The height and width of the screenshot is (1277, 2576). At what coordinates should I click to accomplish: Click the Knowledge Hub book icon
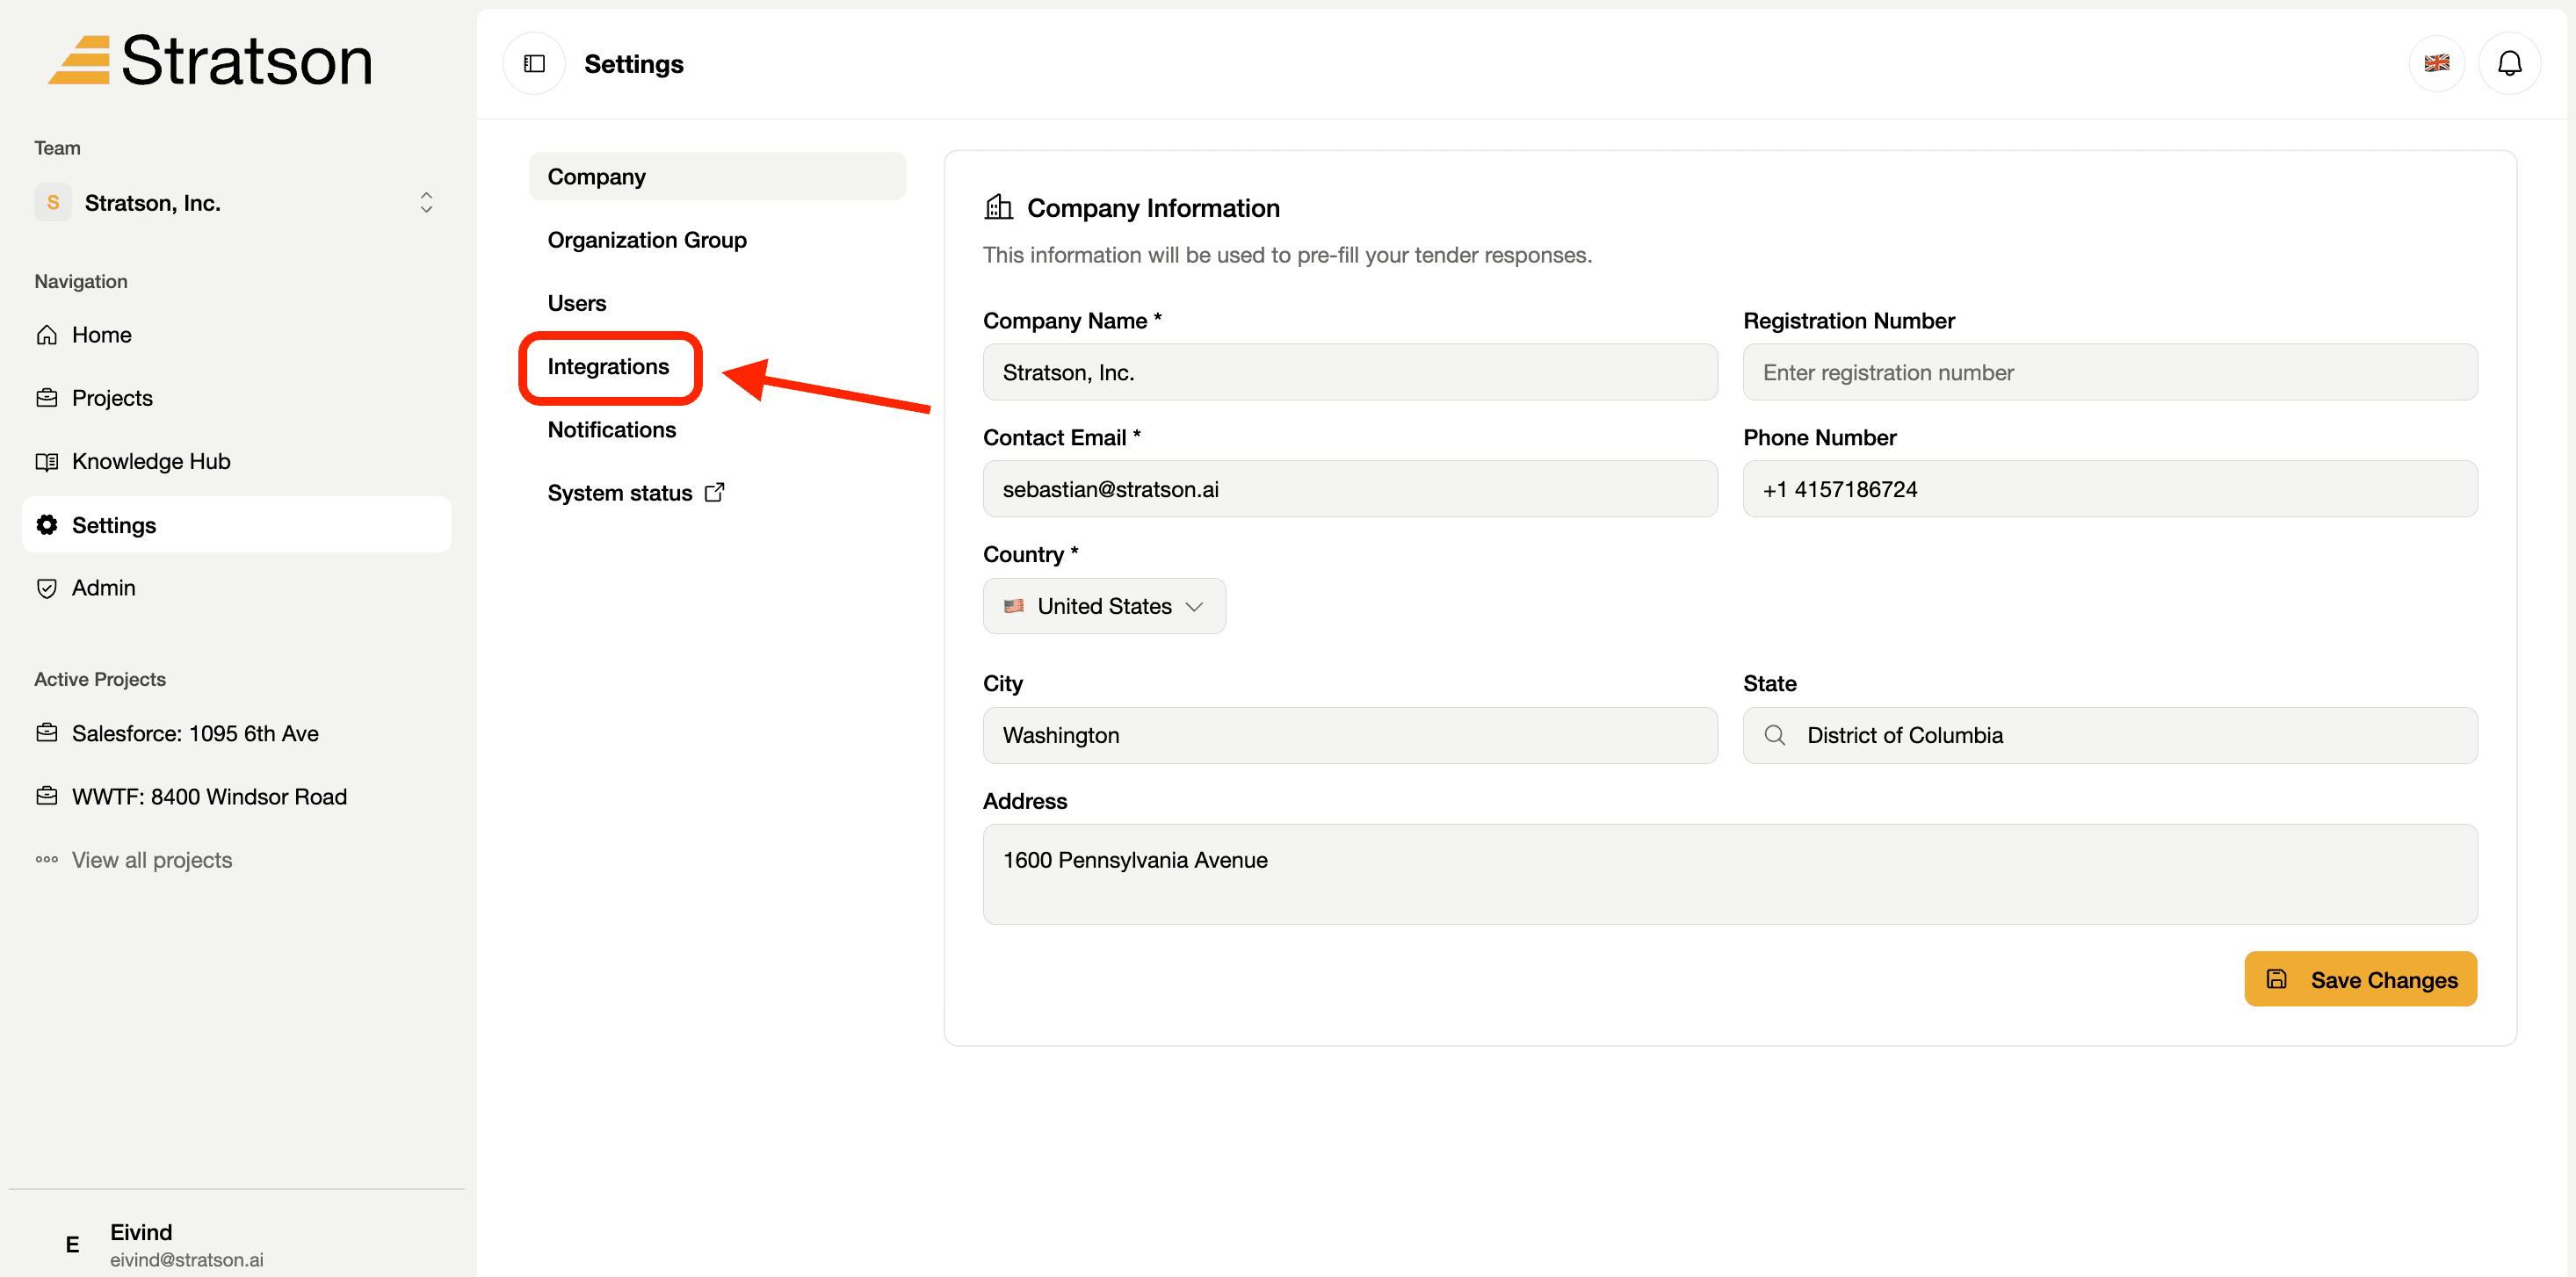click(x=47, y=462)
